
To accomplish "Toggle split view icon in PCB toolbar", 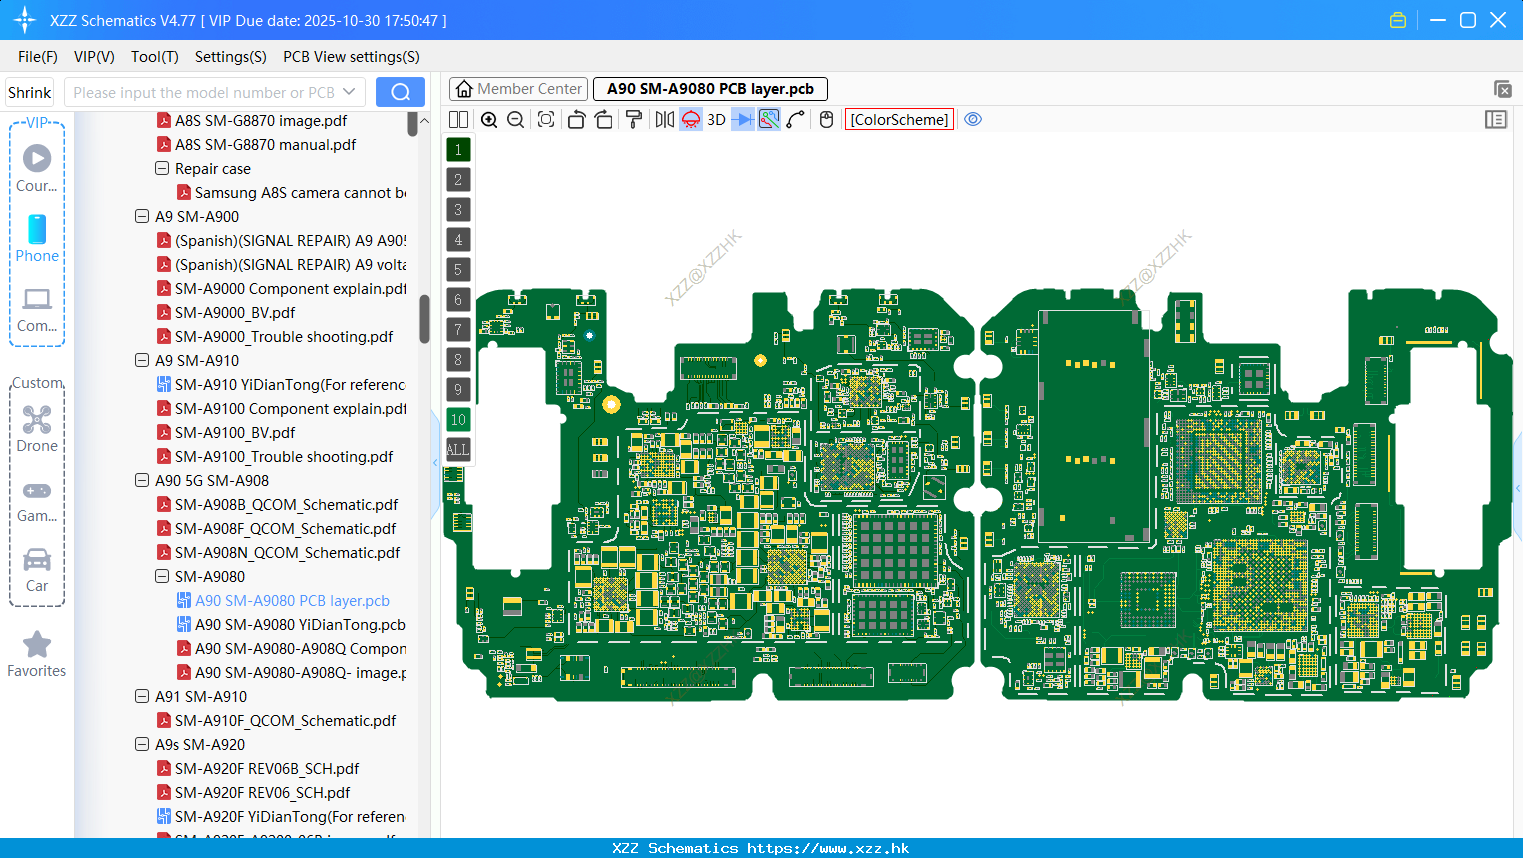I will 458,119.
